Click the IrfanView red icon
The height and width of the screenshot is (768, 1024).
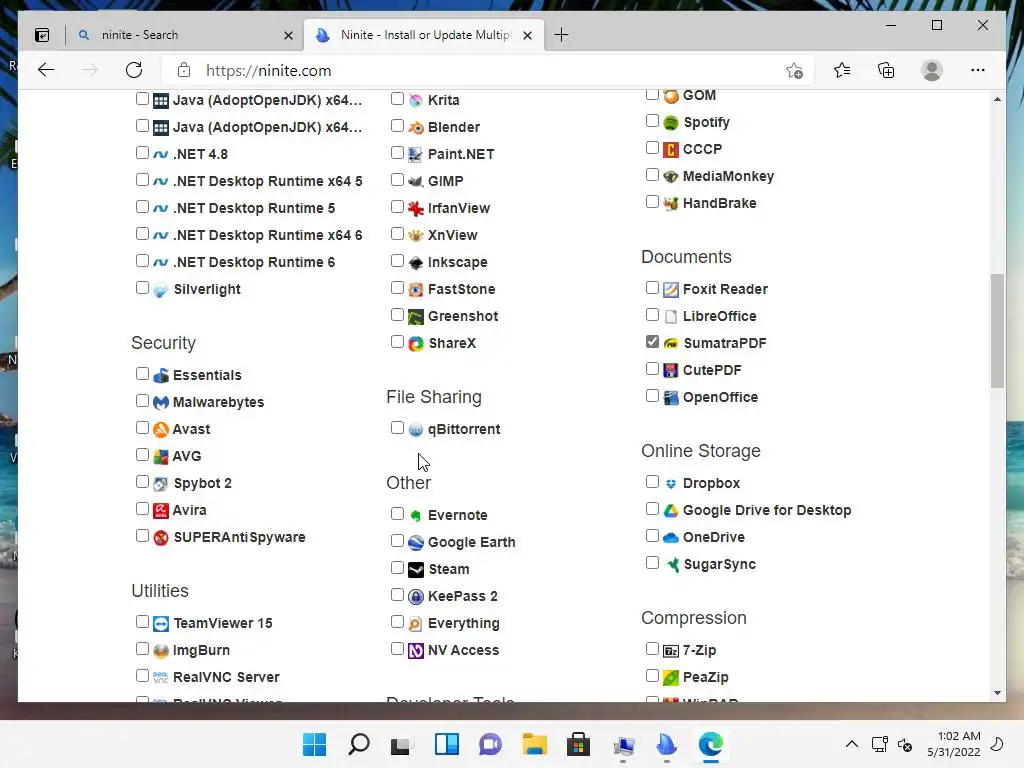416,208
